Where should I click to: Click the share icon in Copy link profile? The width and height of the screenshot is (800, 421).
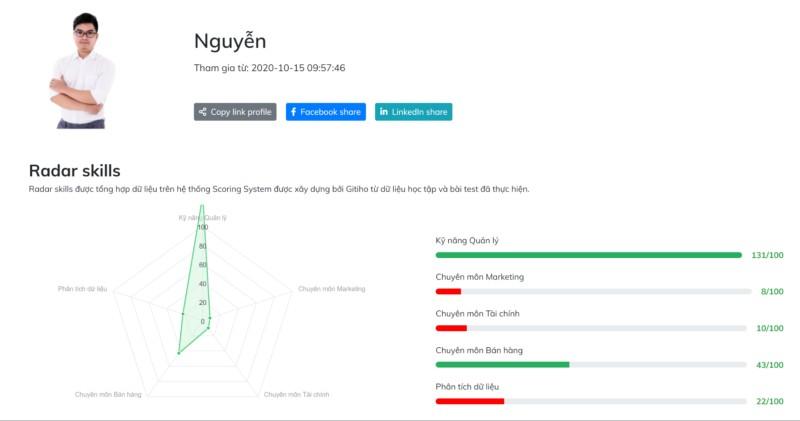pyautogui.click(x=202, y=112)
